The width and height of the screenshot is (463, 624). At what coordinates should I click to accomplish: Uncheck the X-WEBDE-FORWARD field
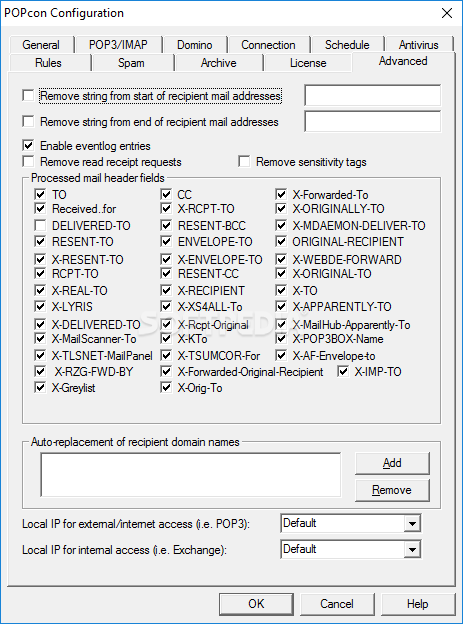(281, 259)
